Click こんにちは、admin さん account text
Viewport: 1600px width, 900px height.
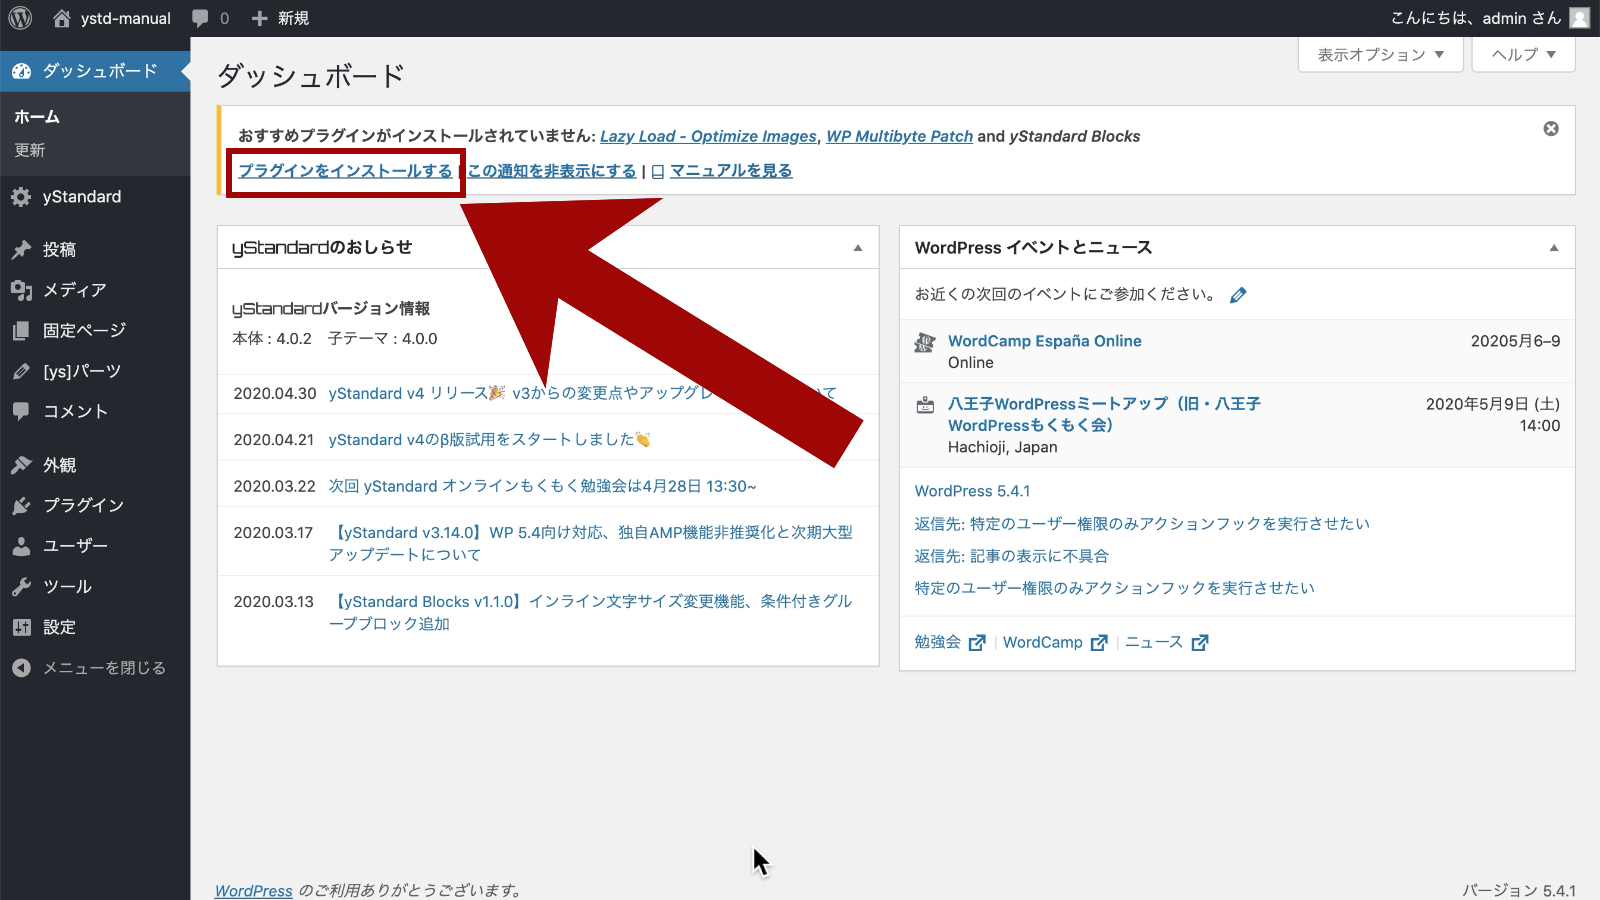tap(1476, 18)
